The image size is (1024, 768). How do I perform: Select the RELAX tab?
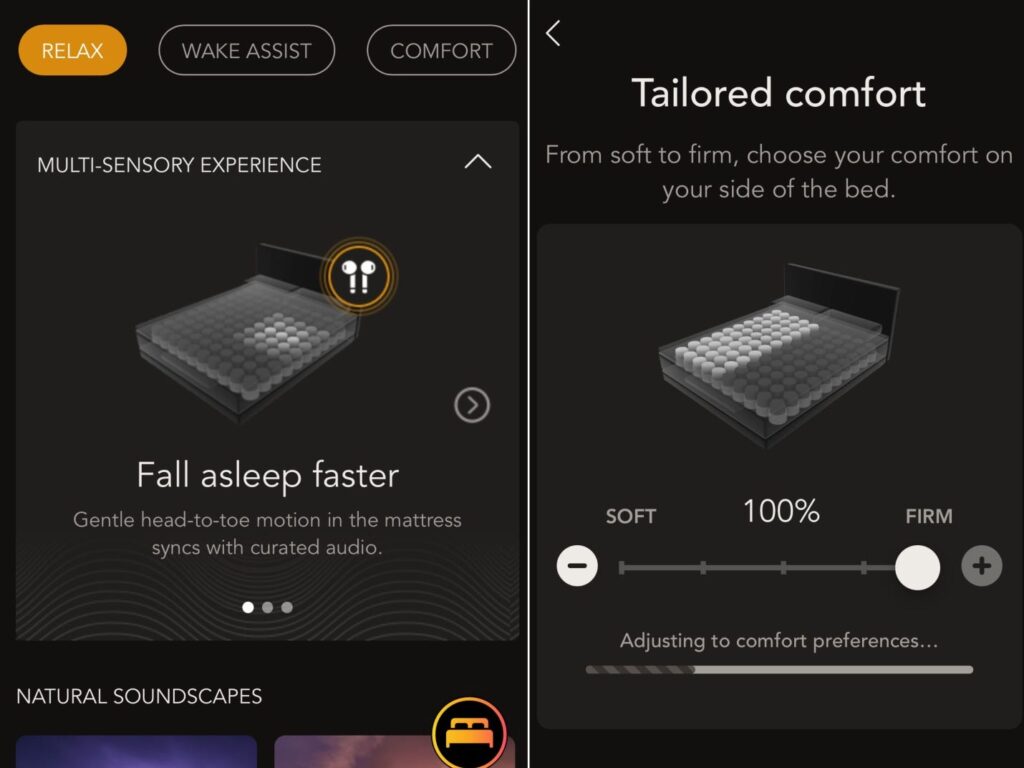(72, 50)
